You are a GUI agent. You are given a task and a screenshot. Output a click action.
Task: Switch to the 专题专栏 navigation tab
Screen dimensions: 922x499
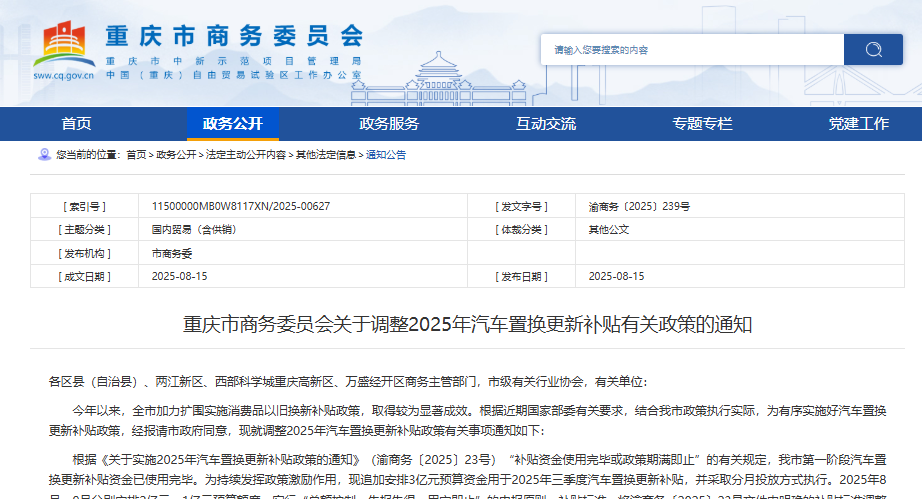point(702,124)
